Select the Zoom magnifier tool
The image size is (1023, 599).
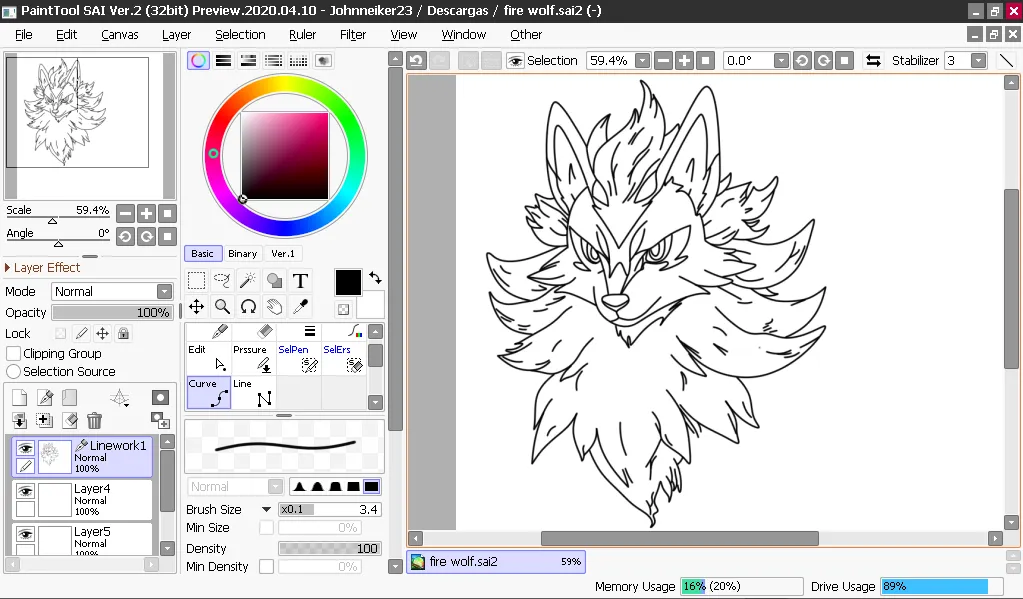pos(222,306)
